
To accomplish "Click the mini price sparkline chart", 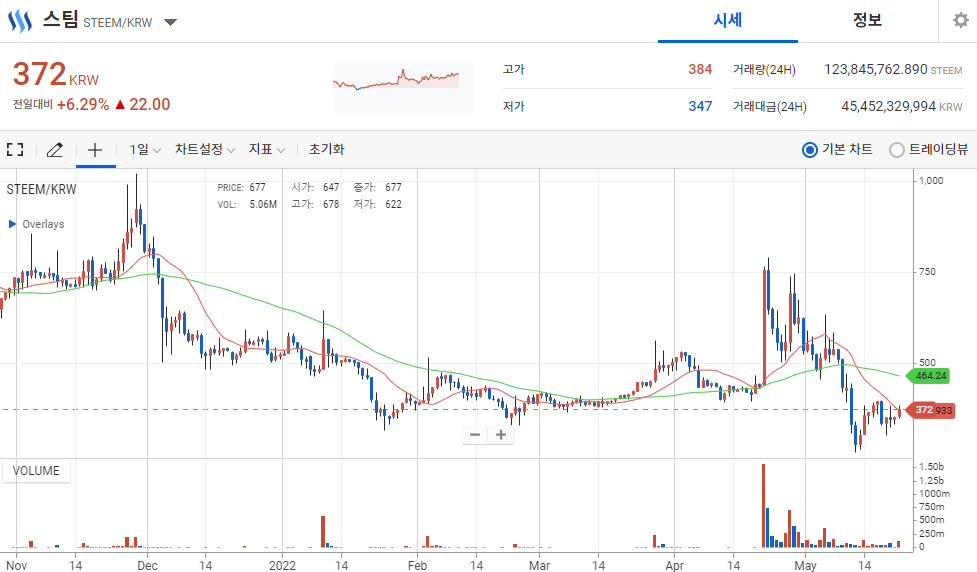I will (403, 87).
